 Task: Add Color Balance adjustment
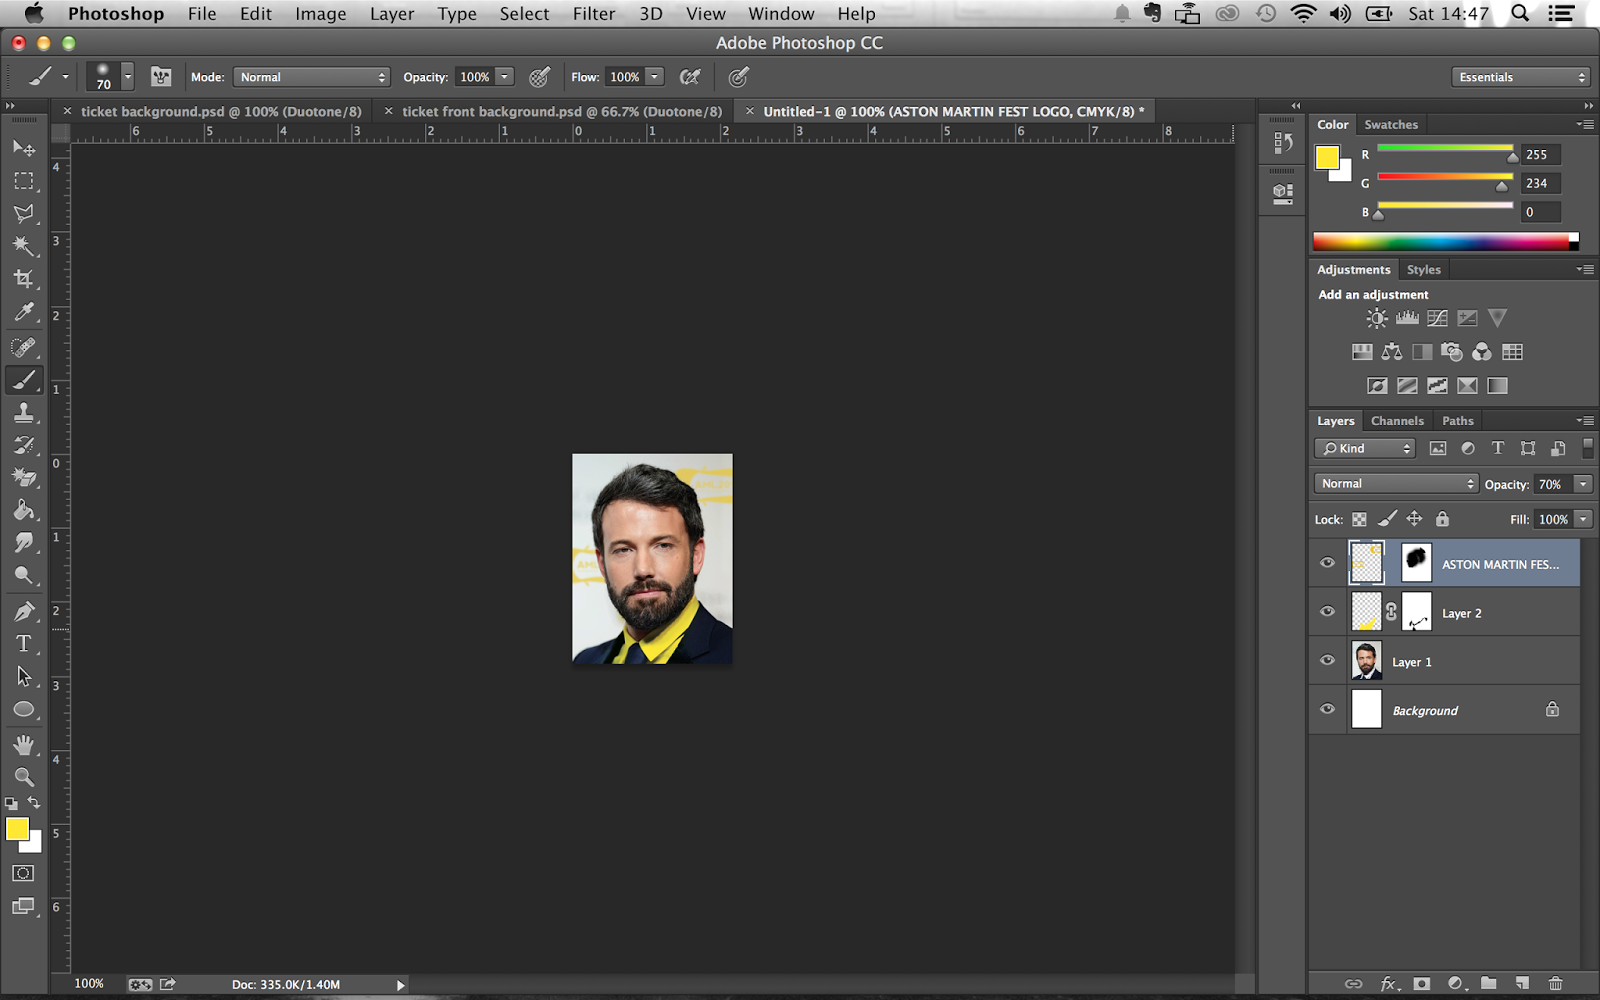1392,352
